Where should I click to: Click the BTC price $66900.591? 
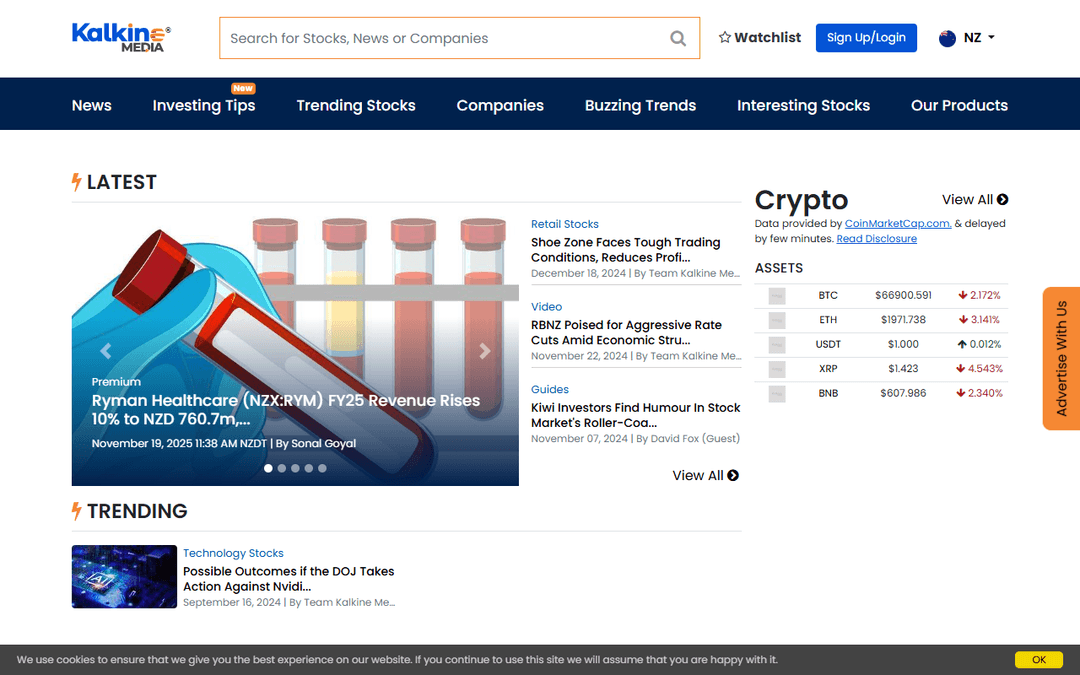point(903,295)
